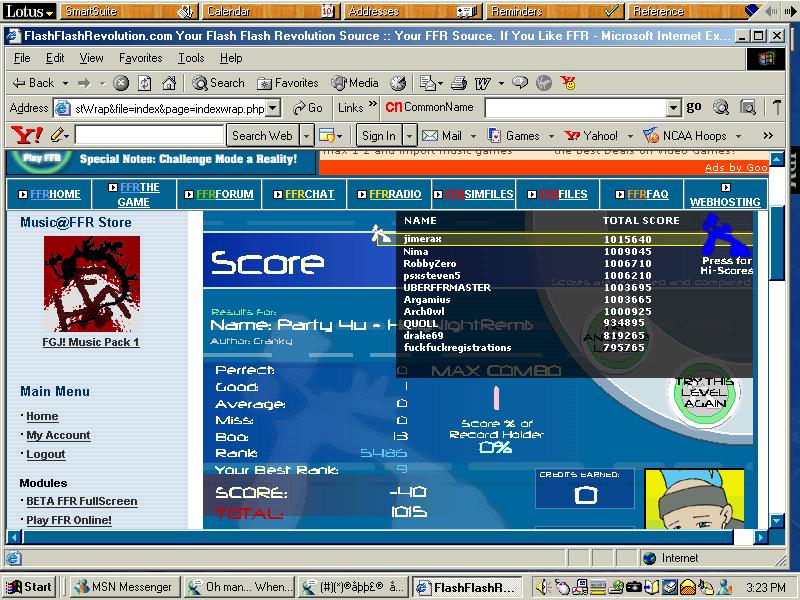Open the Tools menu

click(x=191, y=58)
